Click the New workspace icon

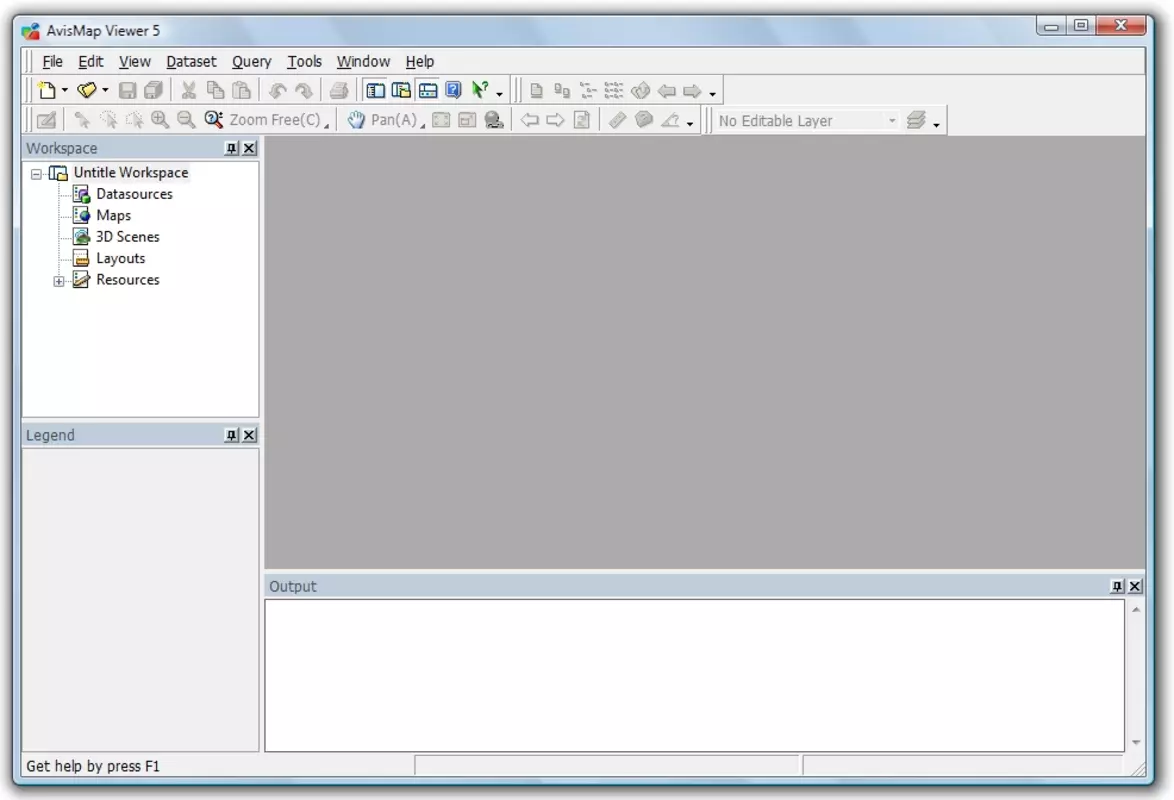click(x=47, y=91)
